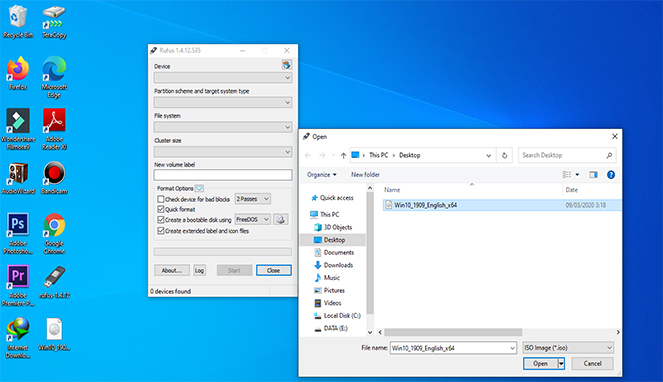Click the Search Desktop input box
Viewport: 663px width, 382px height.
click(561, 155)
